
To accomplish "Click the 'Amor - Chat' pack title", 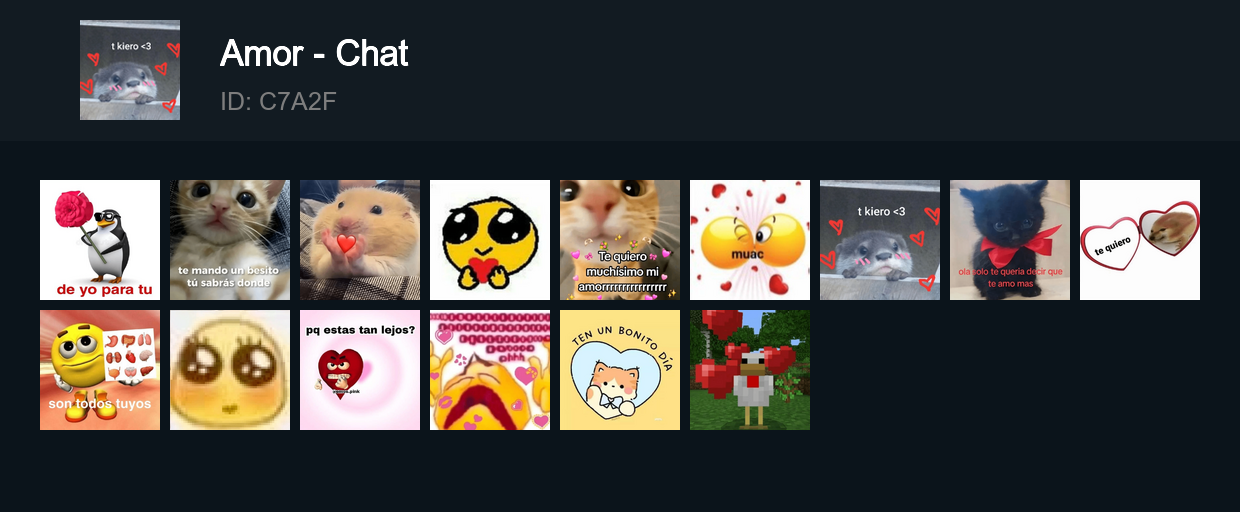I will 314,53.
